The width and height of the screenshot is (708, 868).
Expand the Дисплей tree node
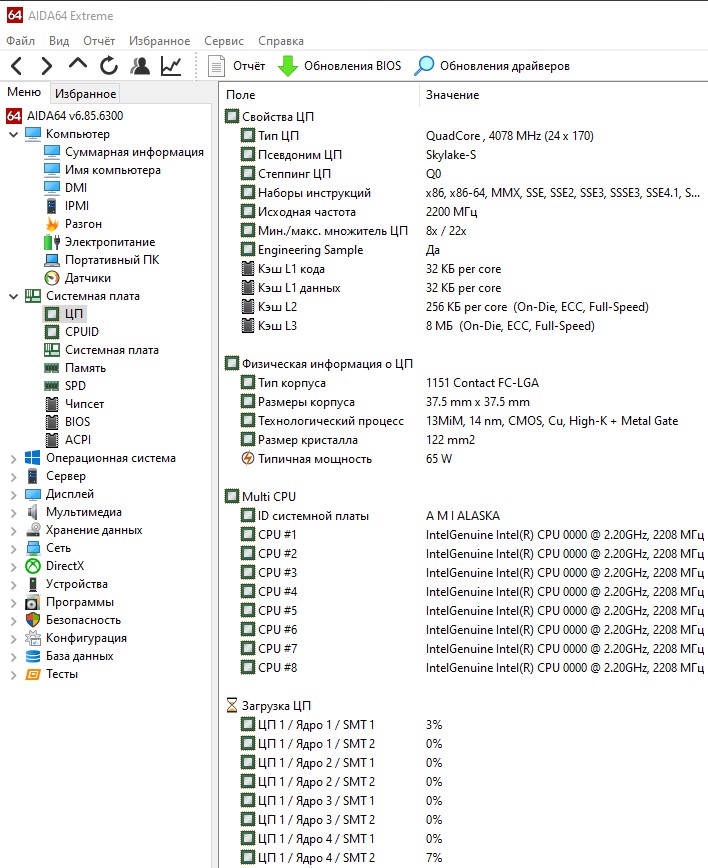pyautogui.click(x=14, y=494)
